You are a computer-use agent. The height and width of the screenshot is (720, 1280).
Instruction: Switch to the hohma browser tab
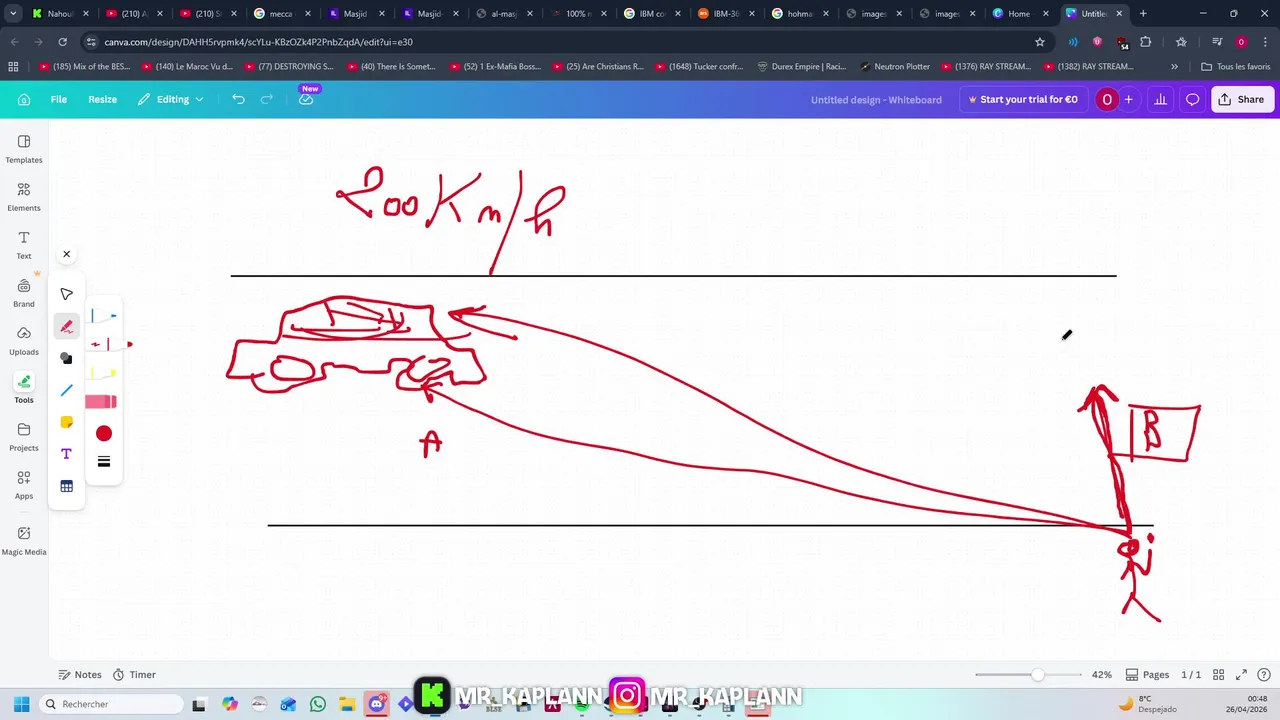click(x=801, y=14)
